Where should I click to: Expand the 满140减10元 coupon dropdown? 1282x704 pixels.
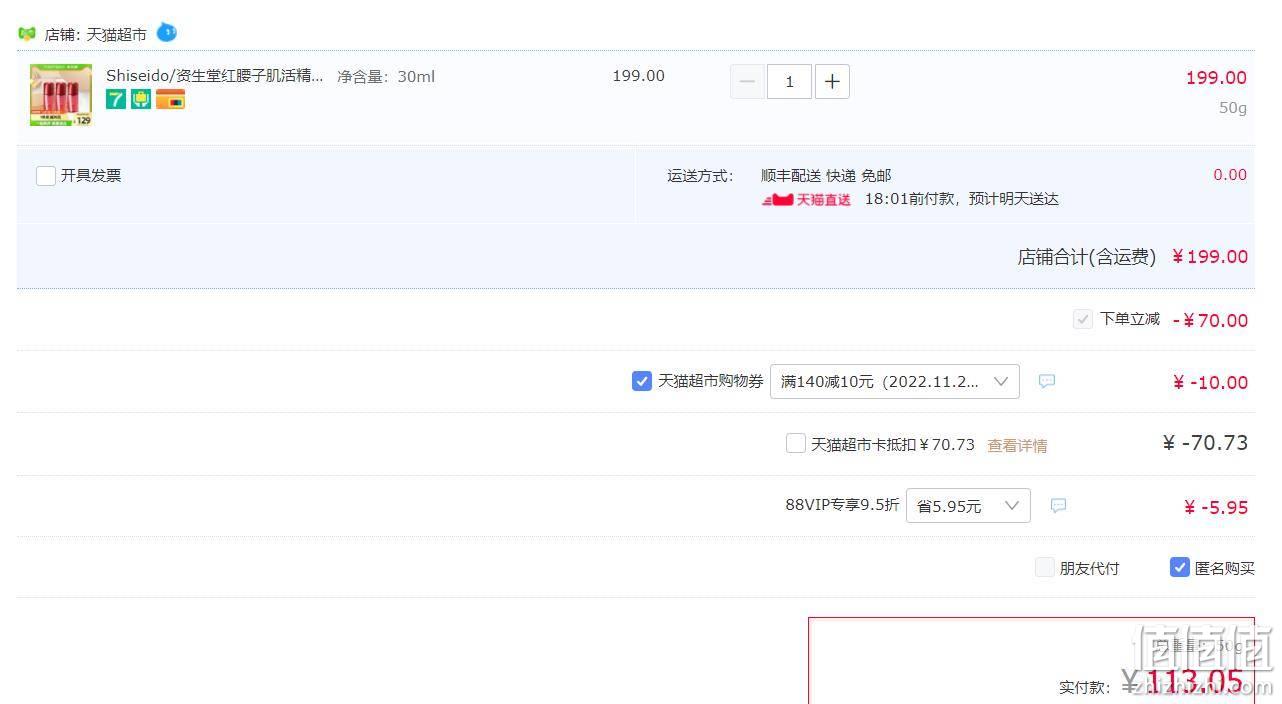click(x=895, y=381)
